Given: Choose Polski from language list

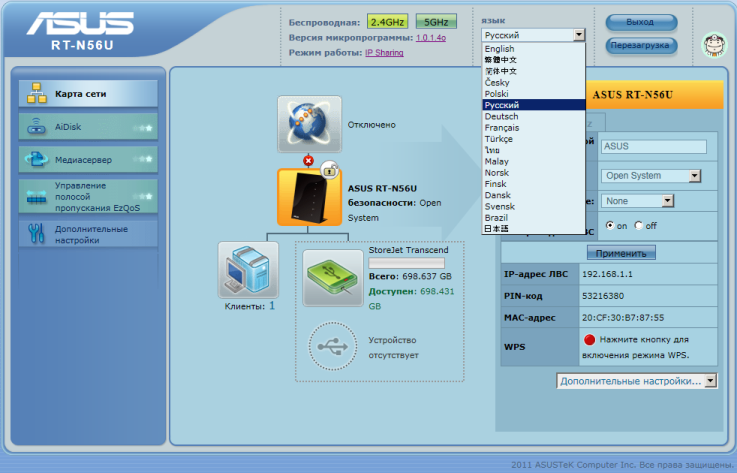Looking at the screenshot, I should tap(533, 94).
